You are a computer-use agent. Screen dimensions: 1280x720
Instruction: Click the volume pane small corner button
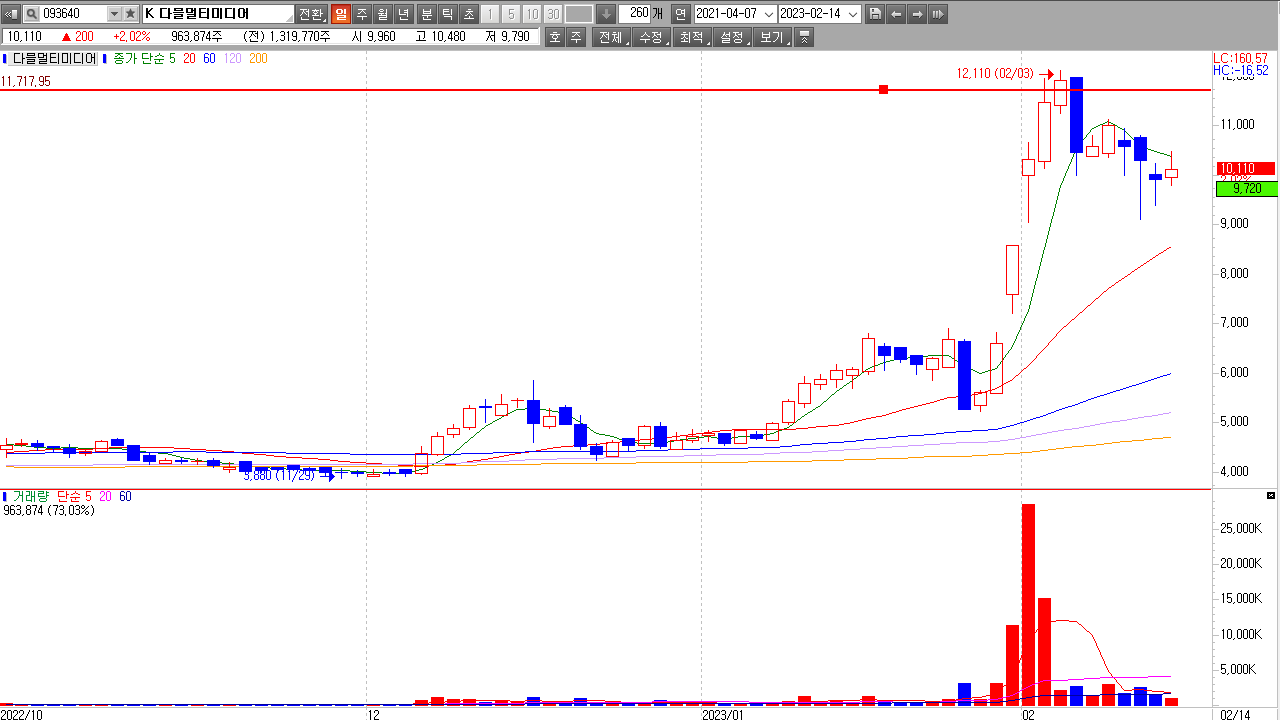[1271, 496]
